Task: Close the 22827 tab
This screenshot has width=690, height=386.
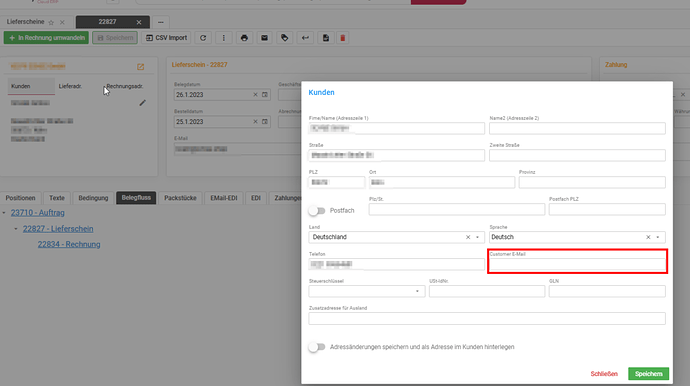Action: tap(139, 22)
